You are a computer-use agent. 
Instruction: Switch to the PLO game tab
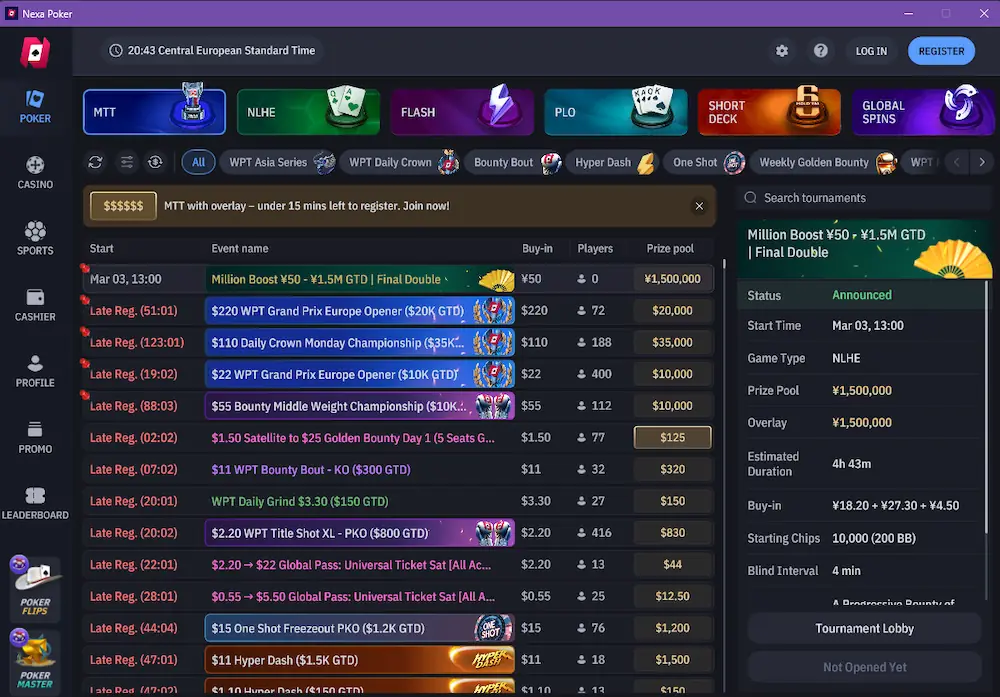tap(615, 110)
